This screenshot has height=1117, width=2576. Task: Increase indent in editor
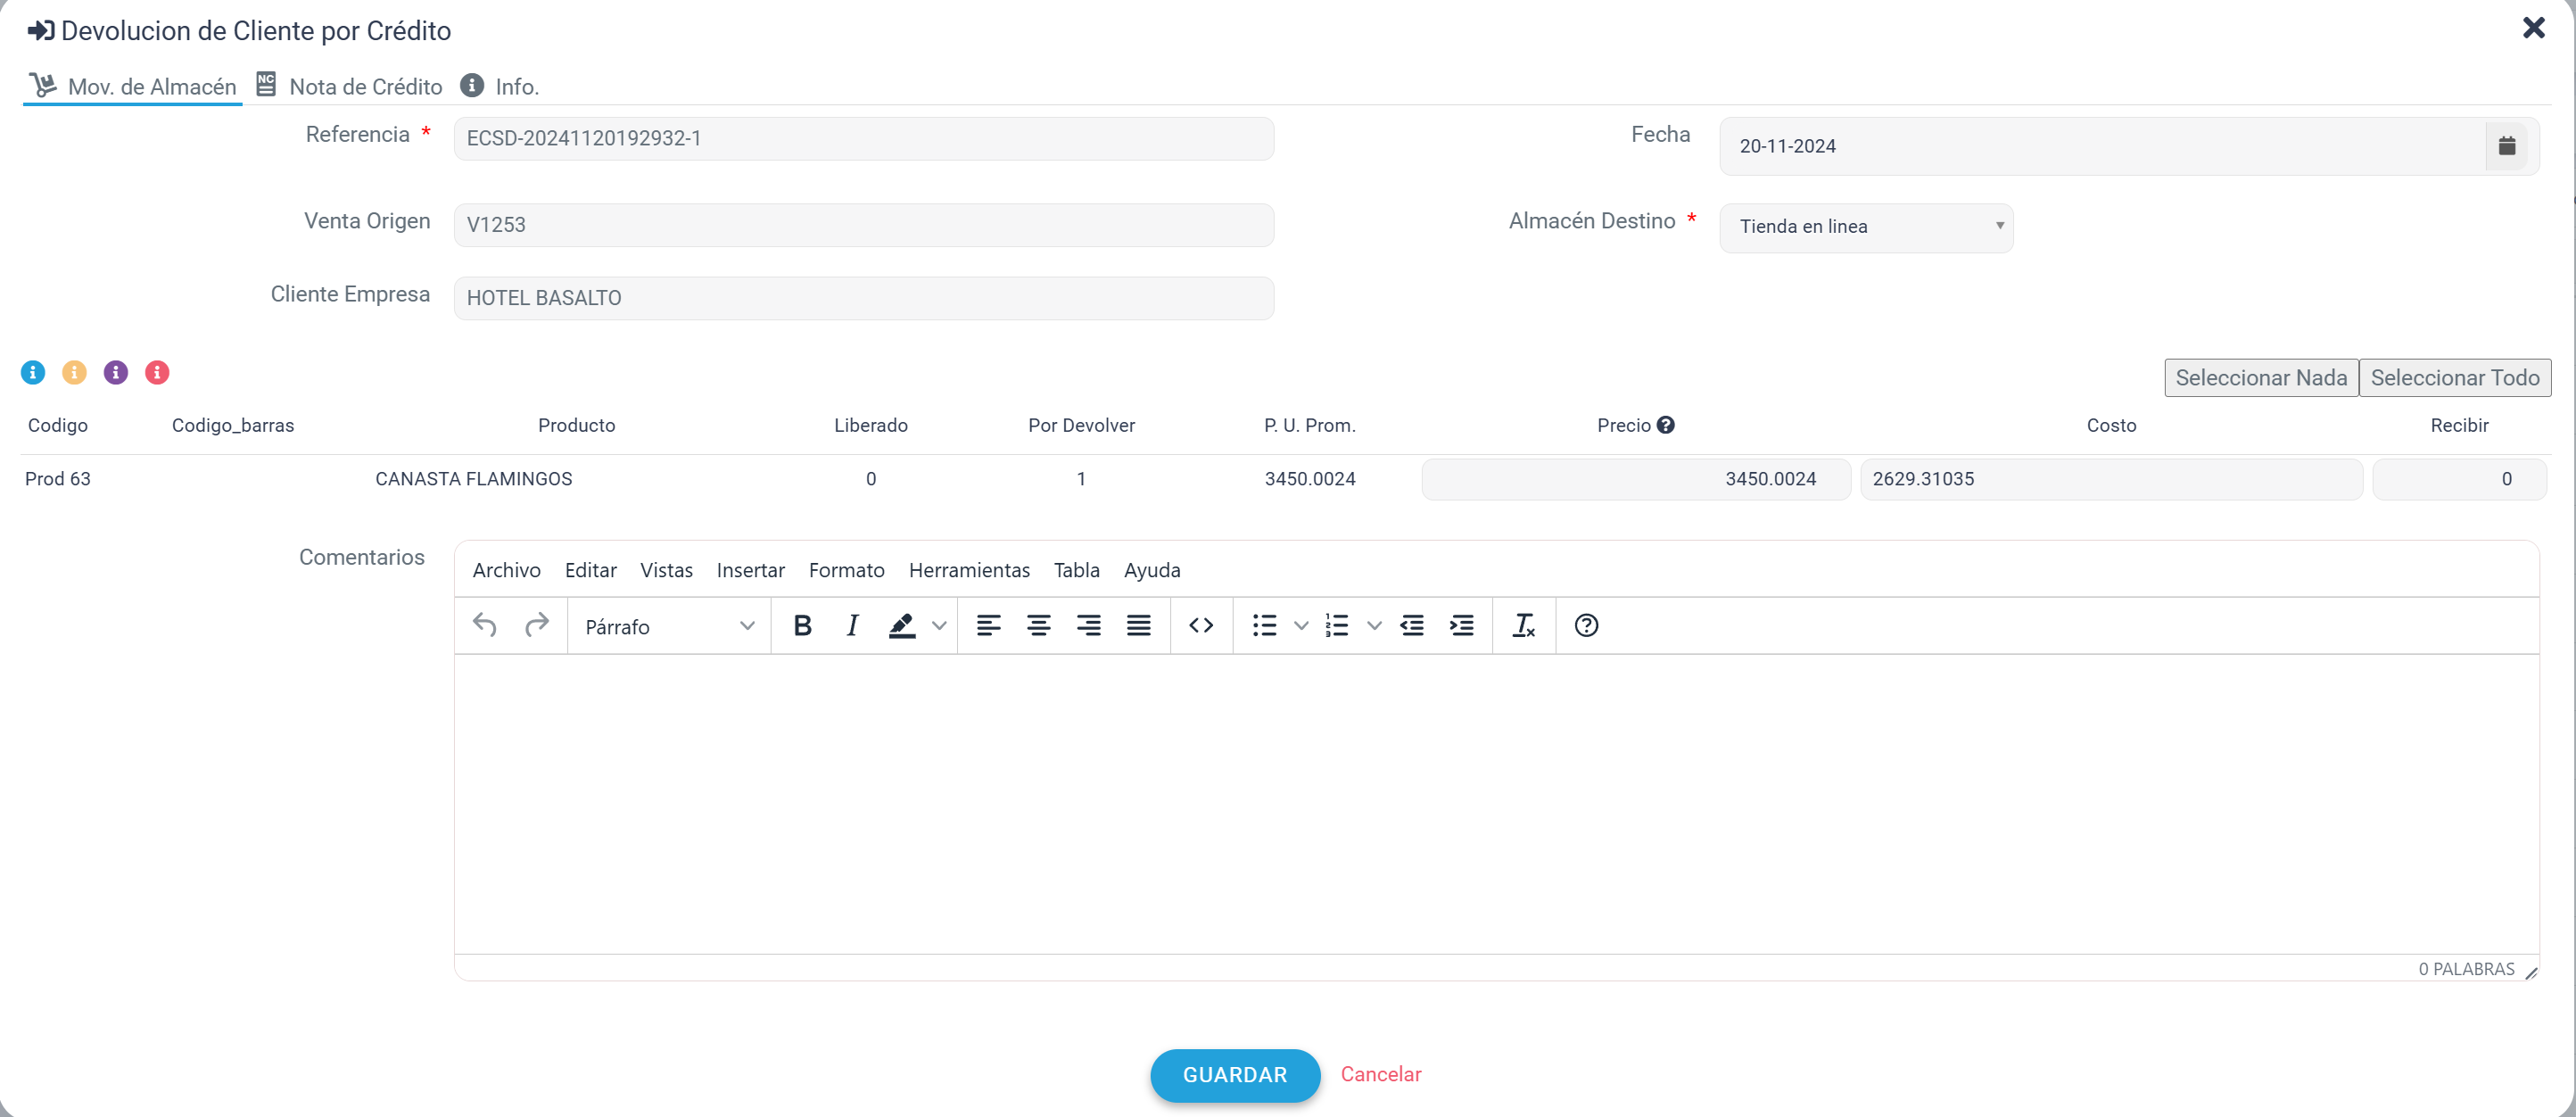tap(1462, 625)
